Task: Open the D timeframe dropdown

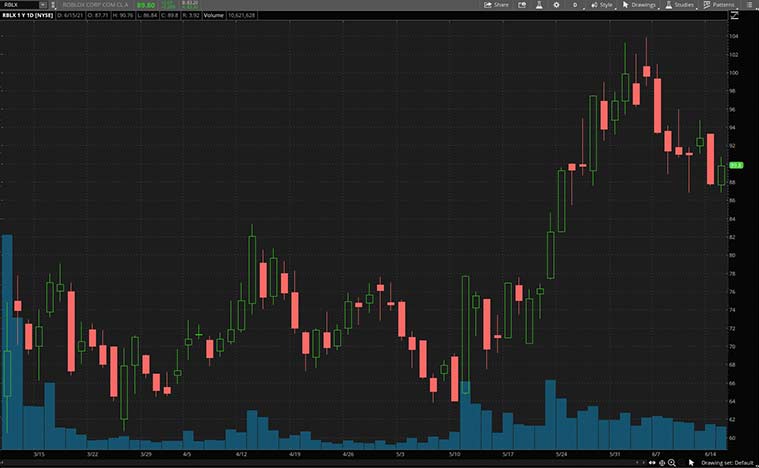Action: point(575,5)
